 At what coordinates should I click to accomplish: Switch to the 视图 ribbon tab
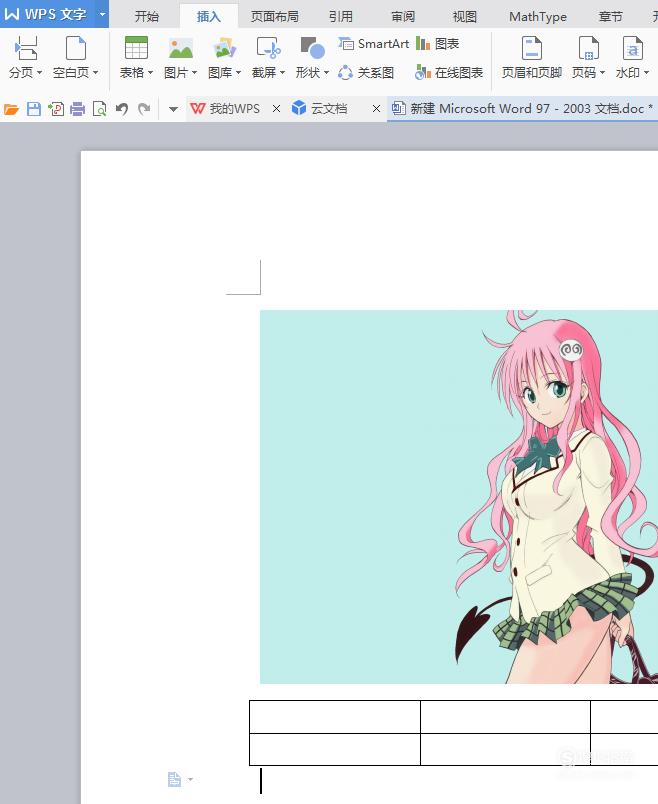pos(465,17)
